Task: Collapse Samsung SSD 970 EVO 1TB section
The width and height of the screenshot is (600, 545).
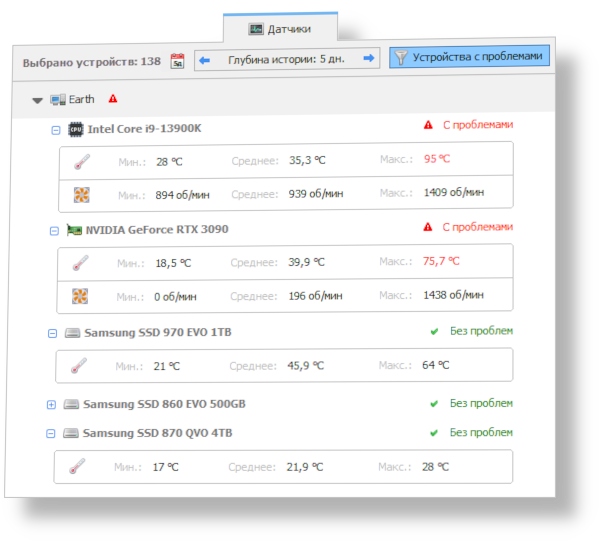Action: 52,334
